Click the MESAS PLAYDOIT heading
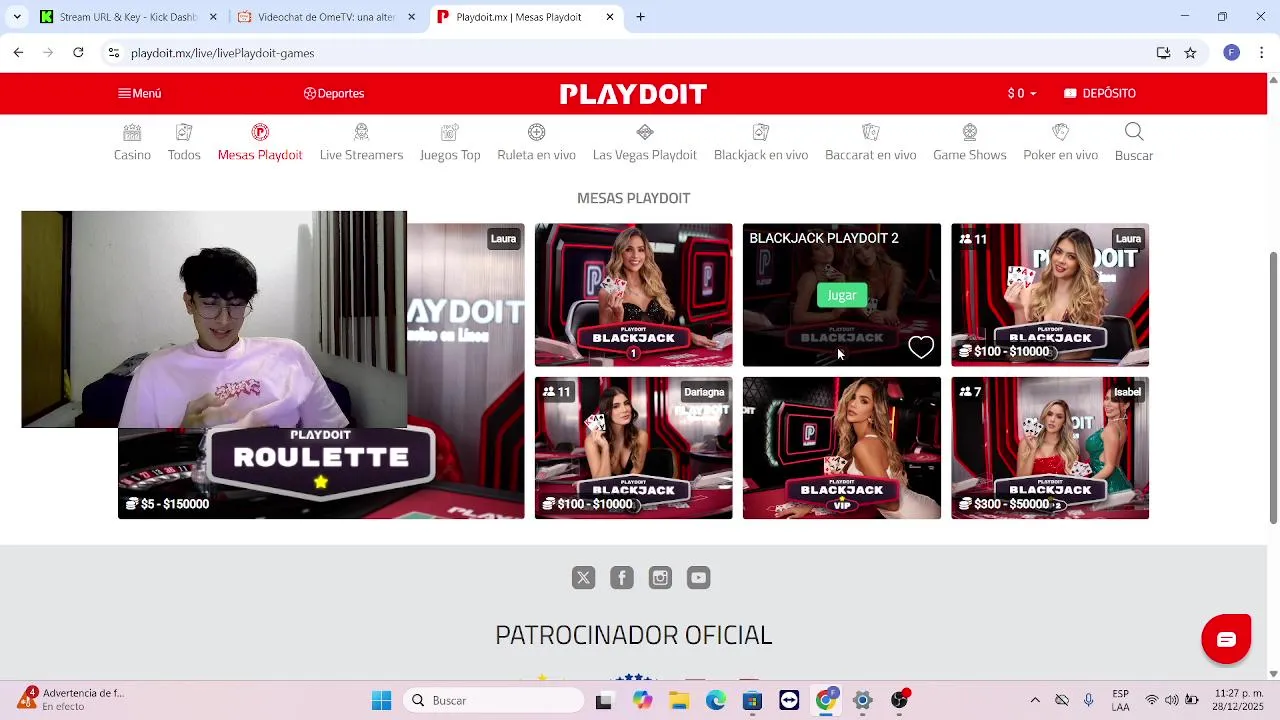Screen dimensions: 1280x720 (x=633, y=198)
